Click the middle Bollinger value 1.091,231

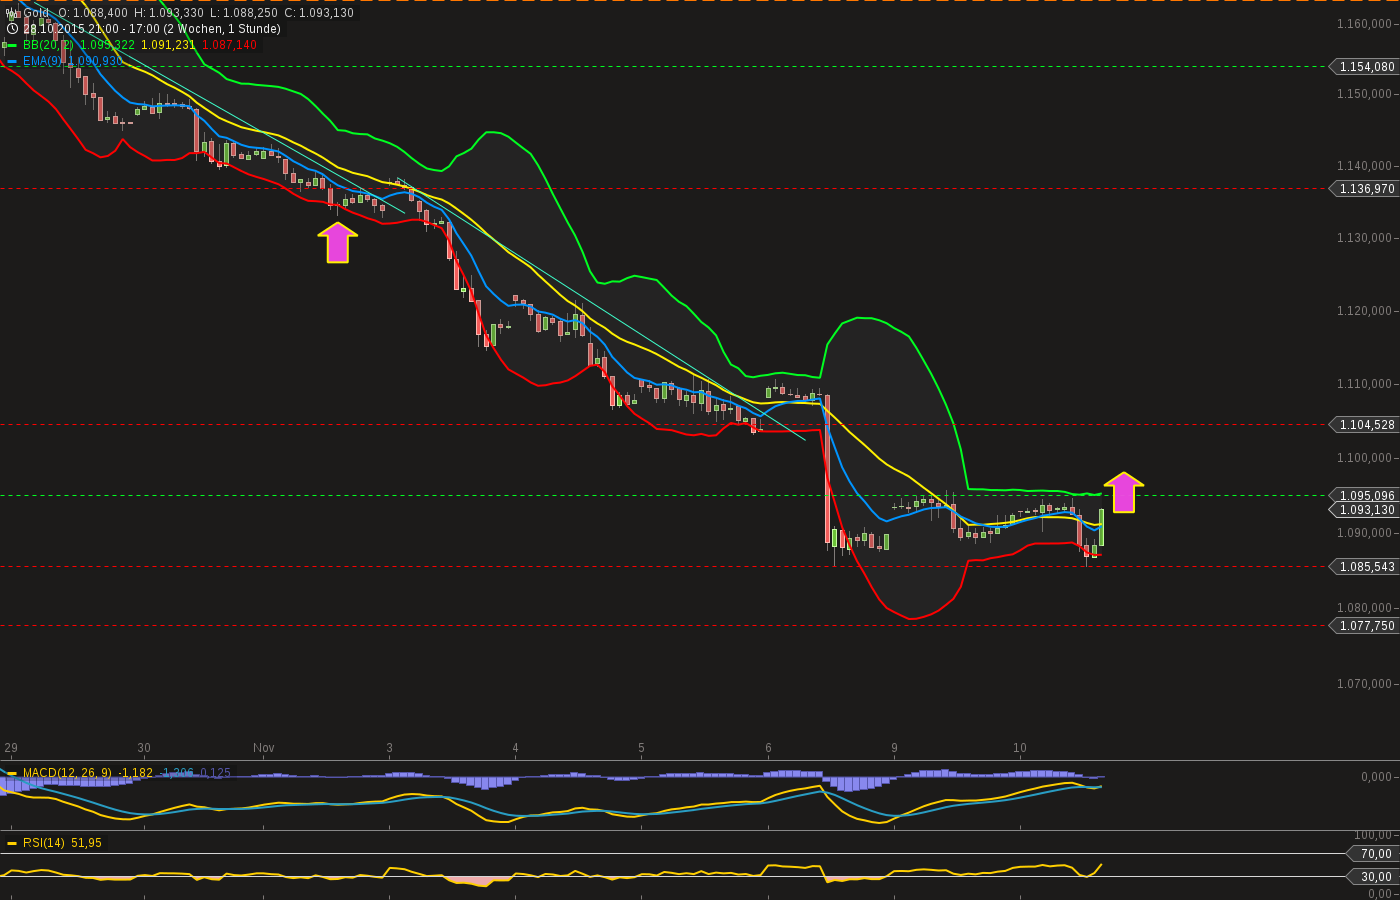pyautogui.click(x=168, y=45)
